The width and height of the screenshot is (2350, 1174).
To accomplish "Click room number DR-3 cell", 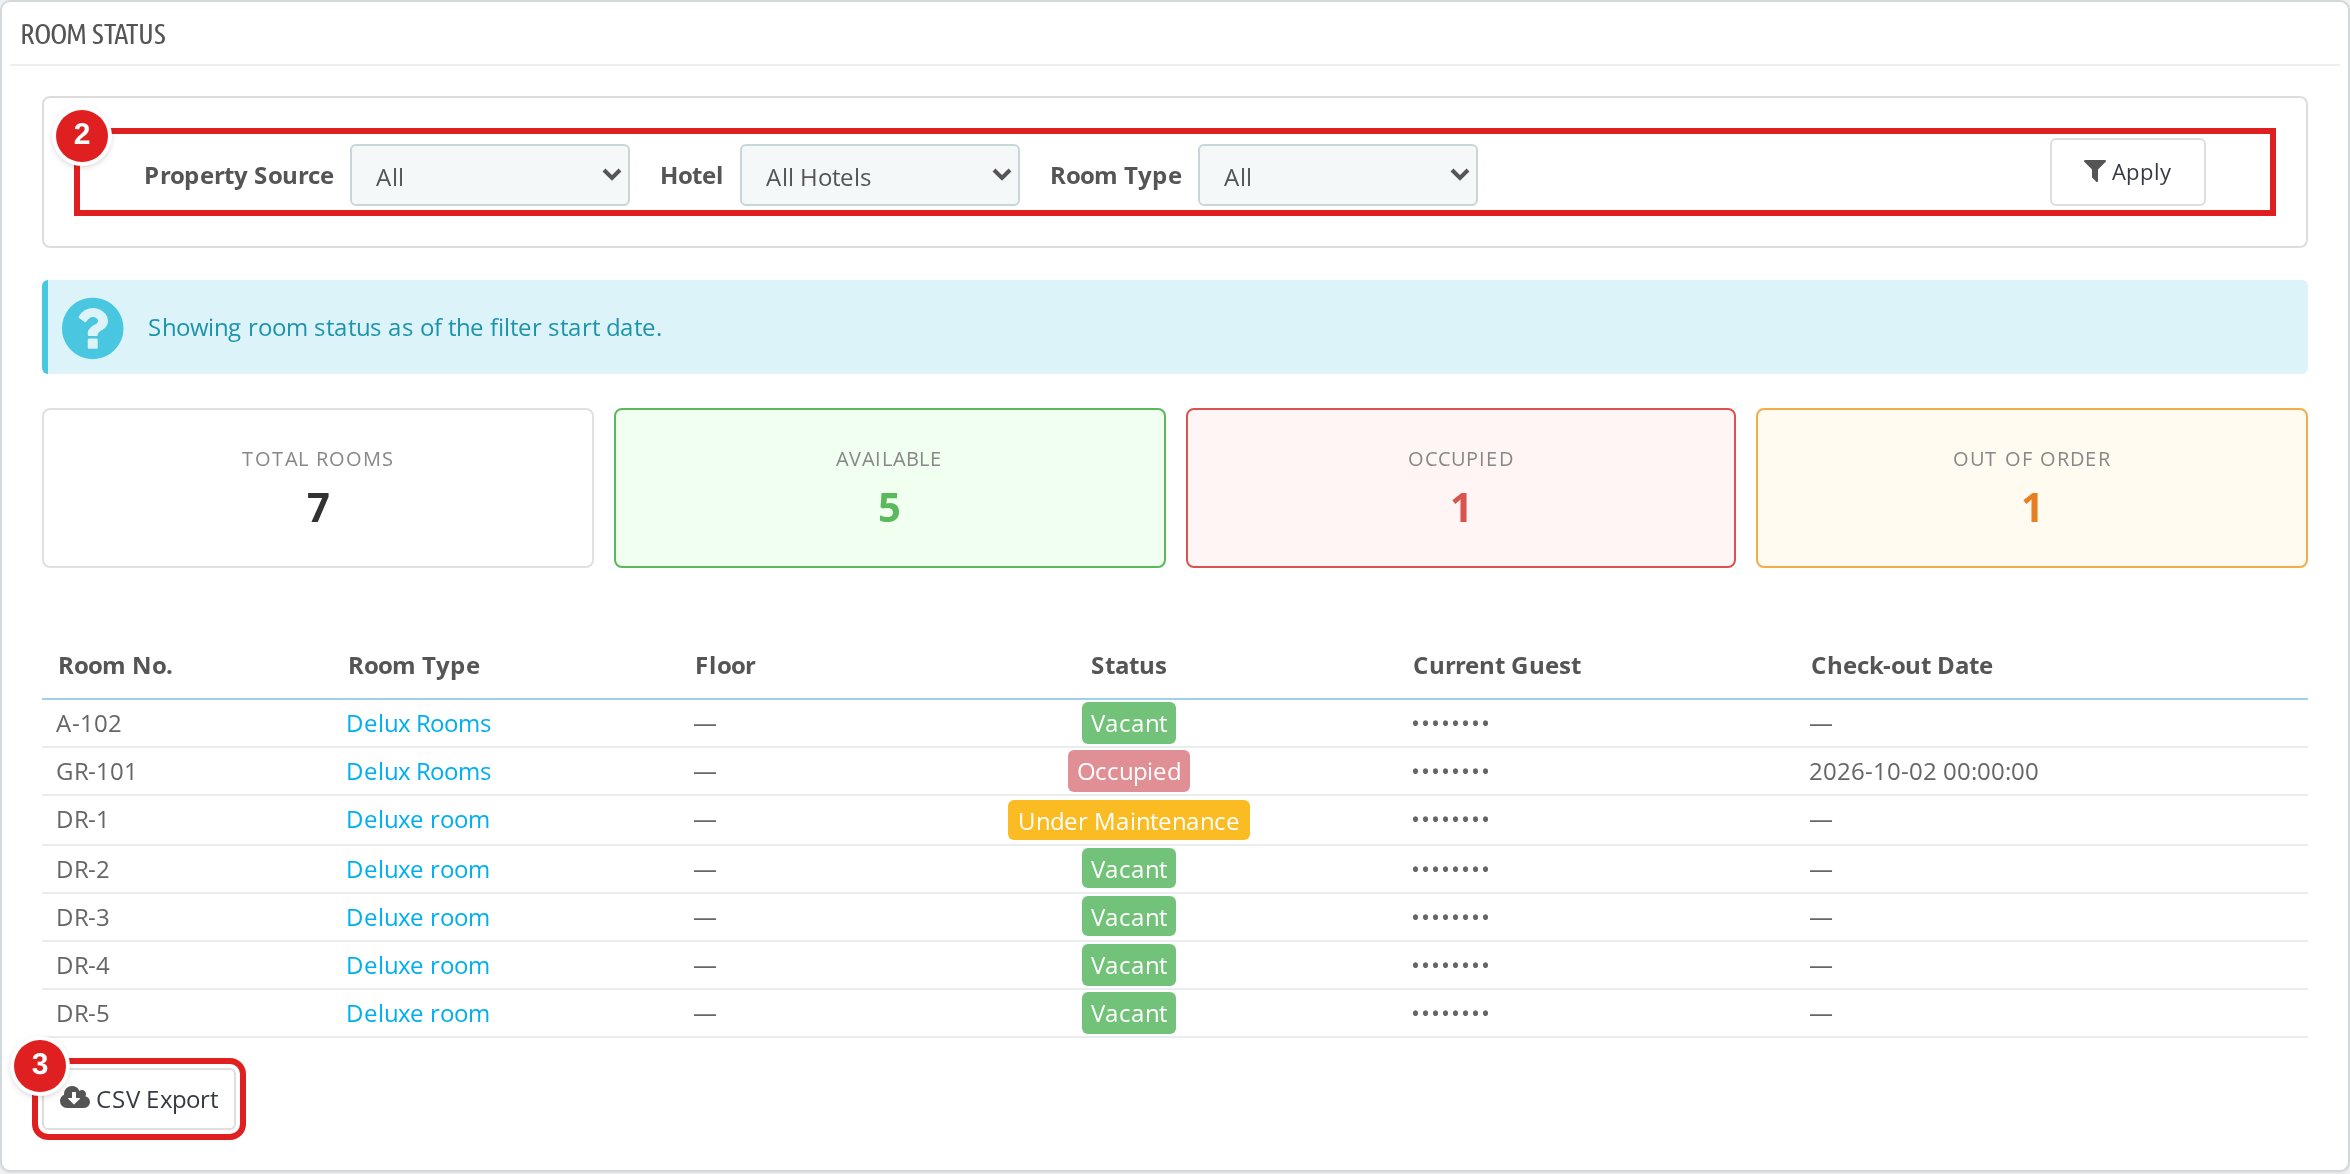I will (83, 917).
